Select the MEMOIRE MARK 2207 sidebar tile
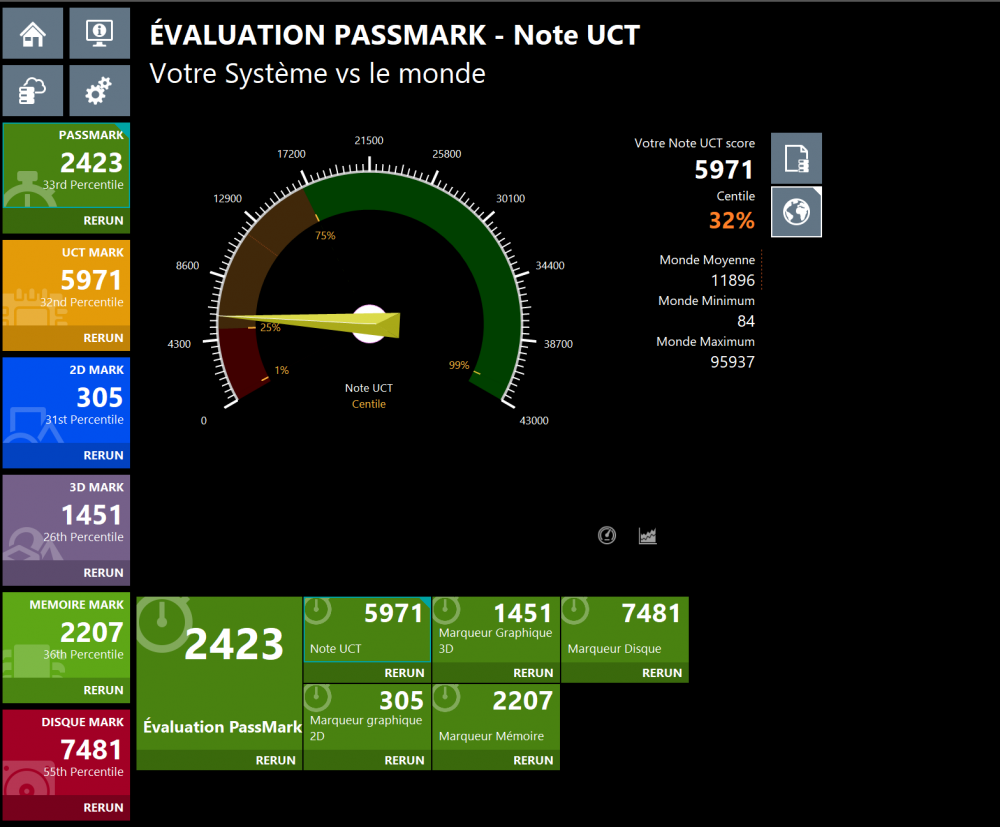 tap(66, 635)
